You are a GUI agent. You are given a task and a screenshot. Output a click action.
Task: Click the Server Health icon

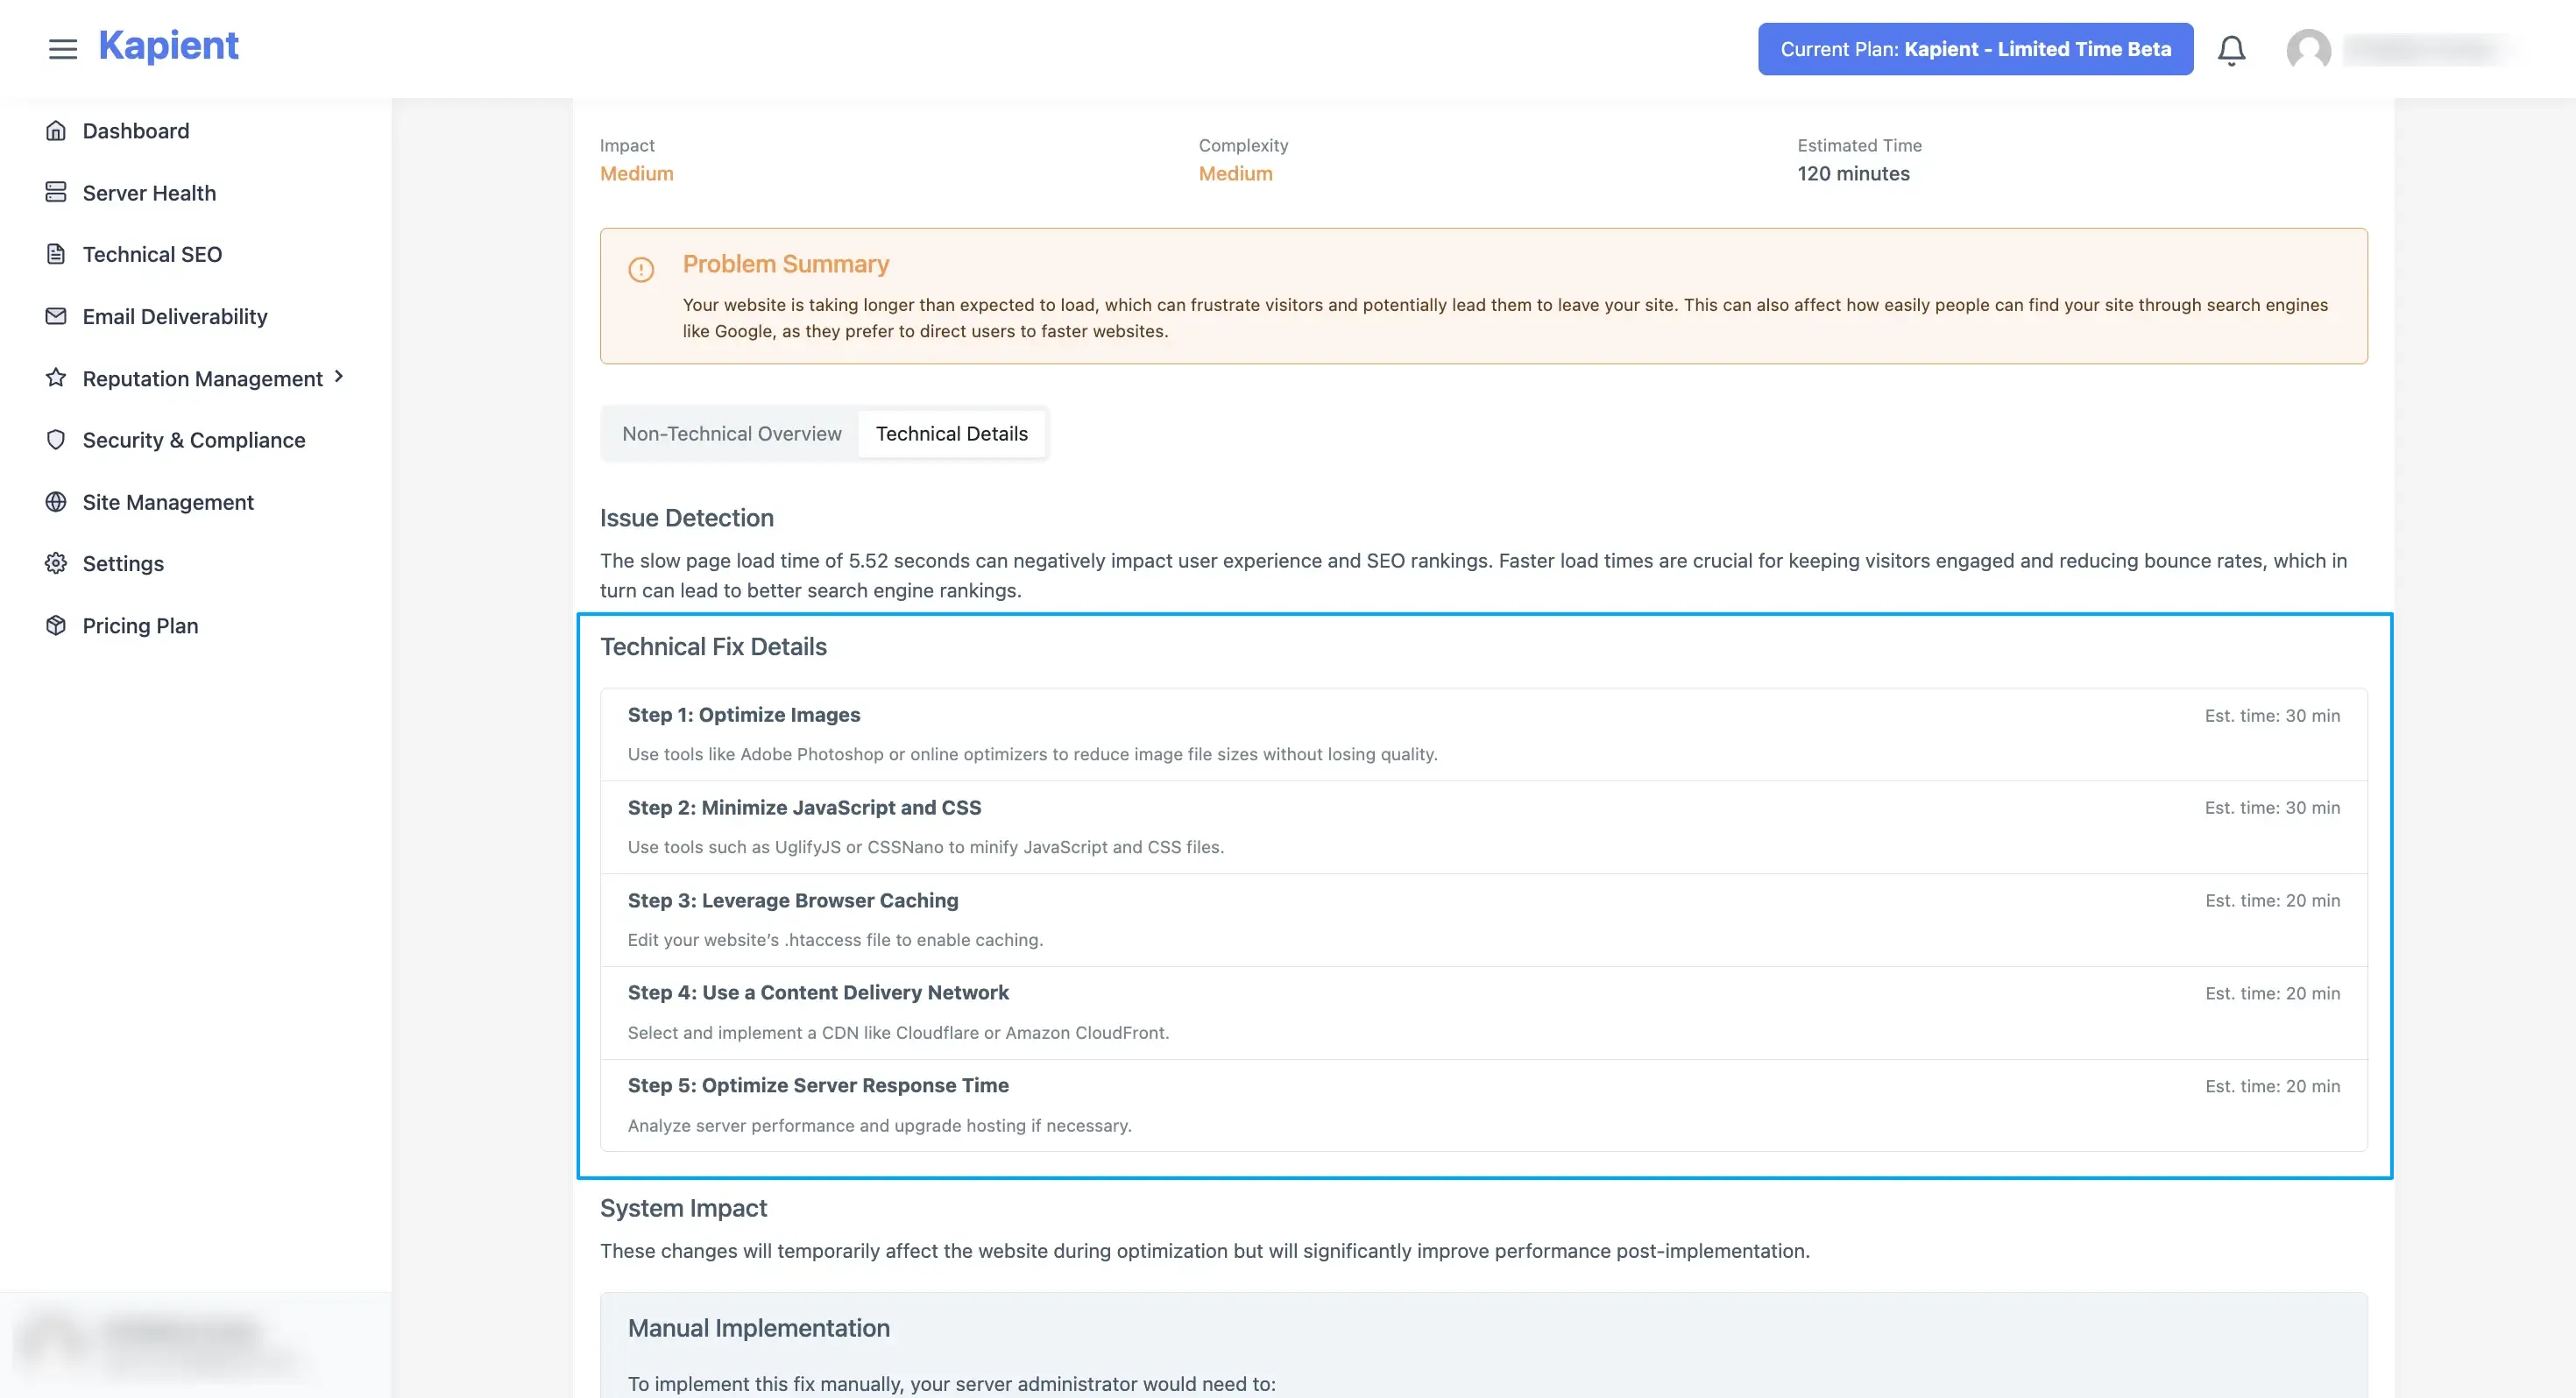point(56,192)
